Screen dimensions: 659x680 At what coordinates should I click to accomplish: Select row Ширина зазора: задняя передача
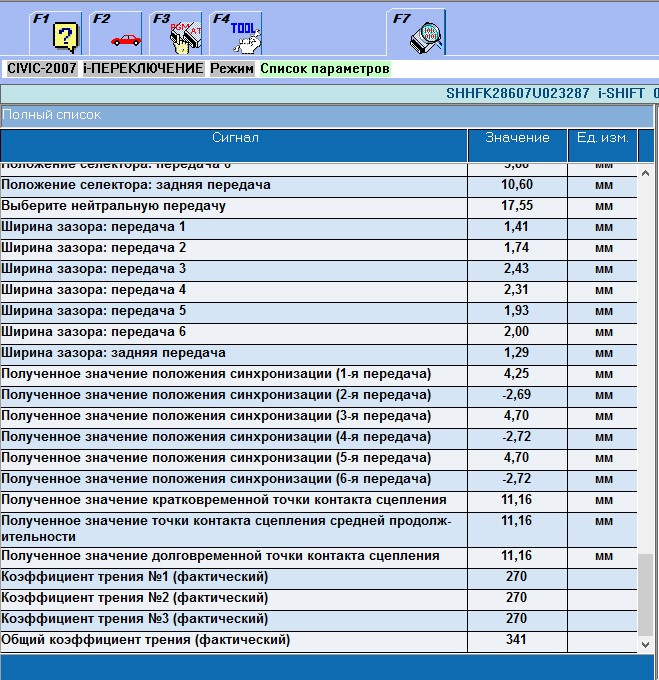pyautogui.click(x=319, y=354)
